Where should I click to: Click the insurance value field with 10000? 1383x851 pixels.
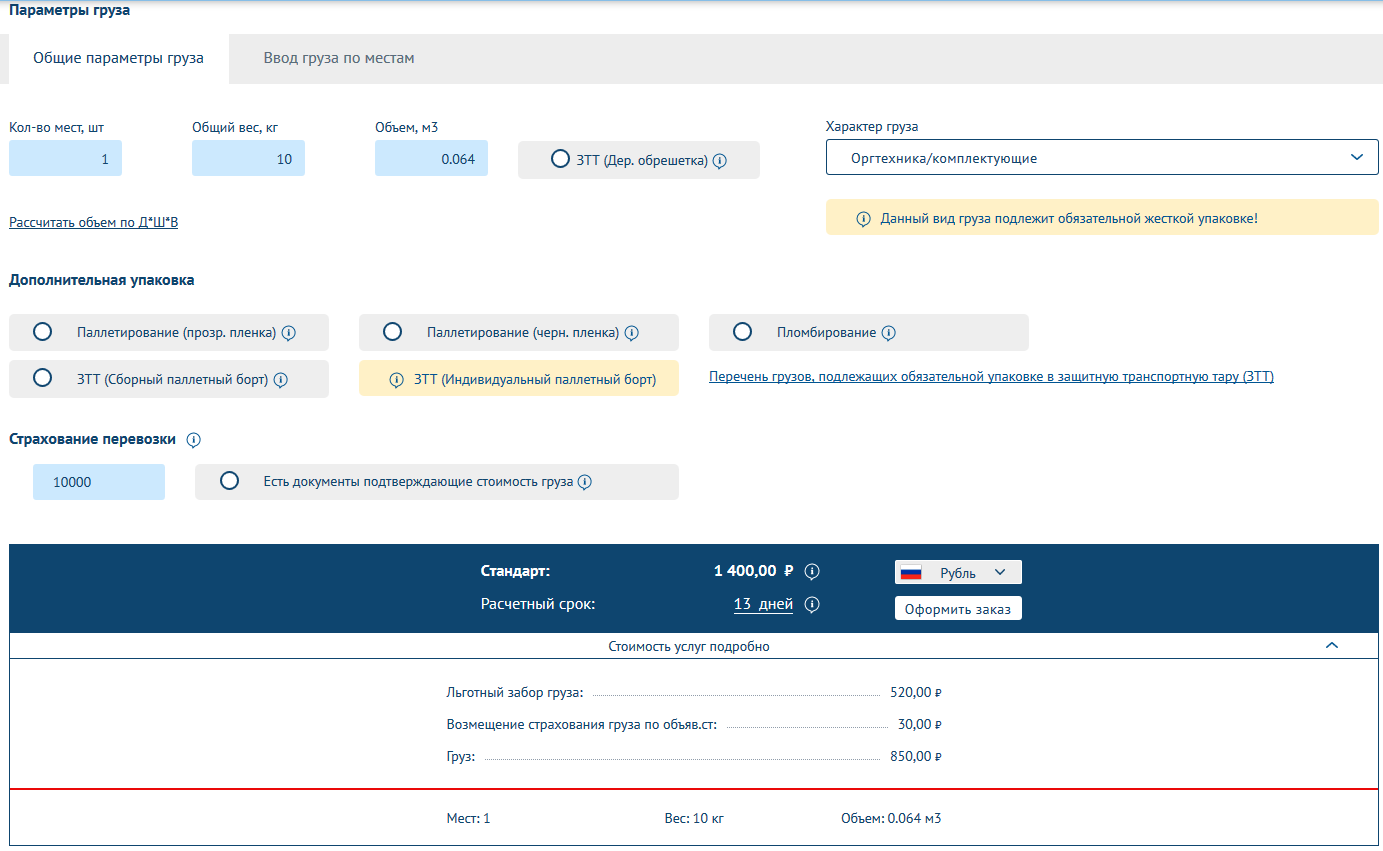pos(98,482)
